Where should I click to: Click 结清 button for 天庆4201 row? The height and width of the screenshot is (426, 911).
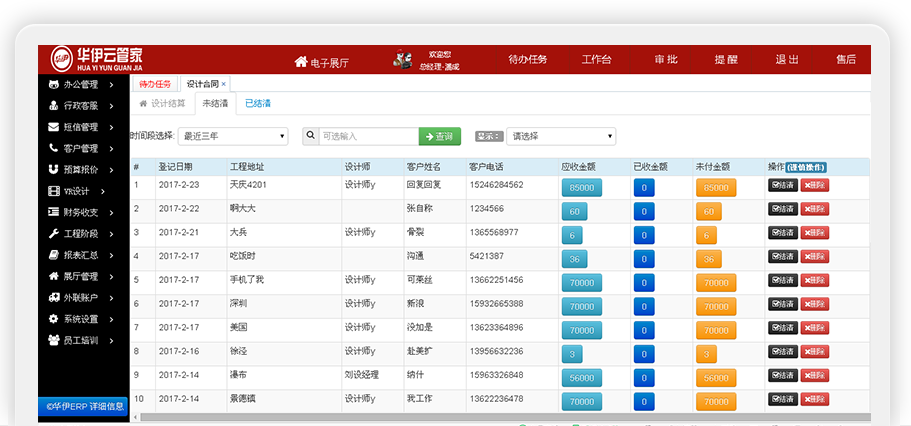[783, 185]
